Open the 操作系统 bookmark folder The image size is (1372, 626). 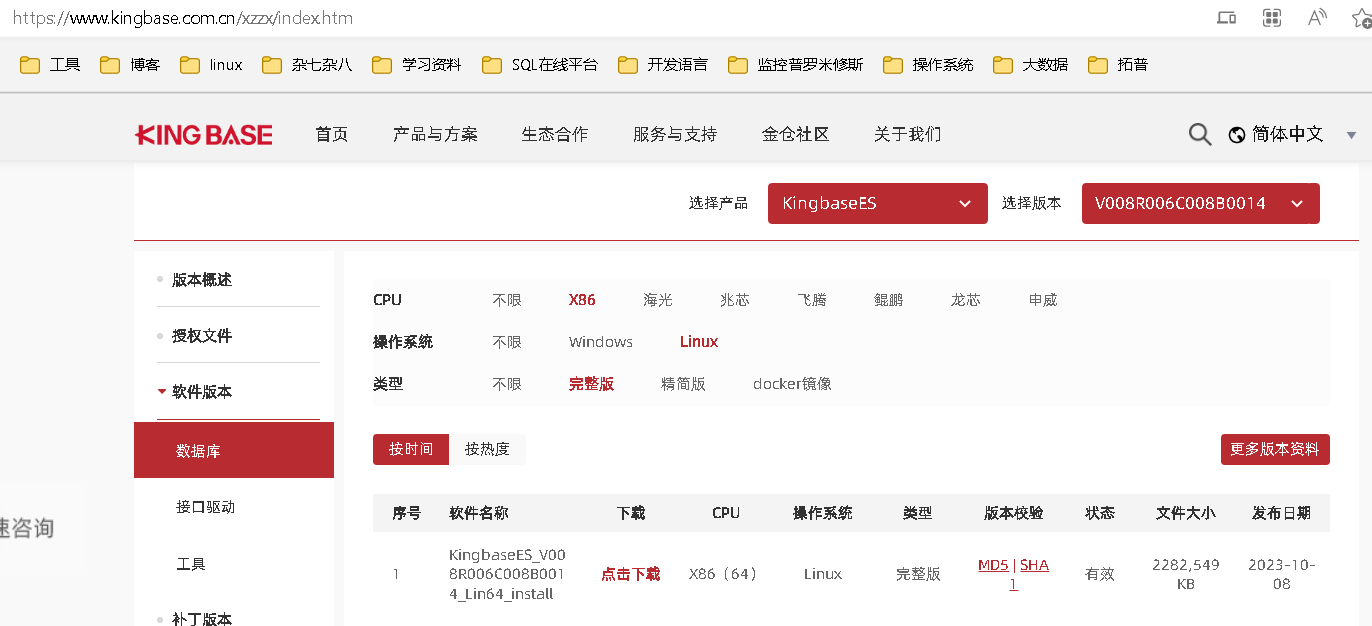coord(928,65)
